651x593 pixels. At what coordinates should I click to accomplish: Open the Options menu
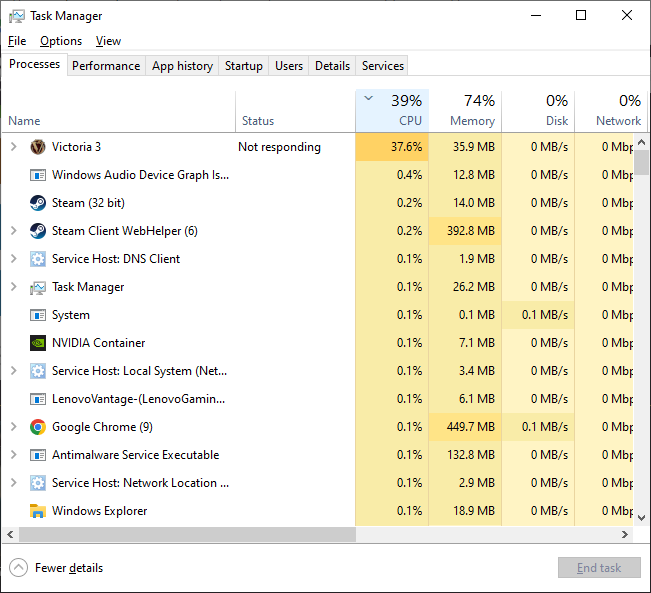coord(61,41)
